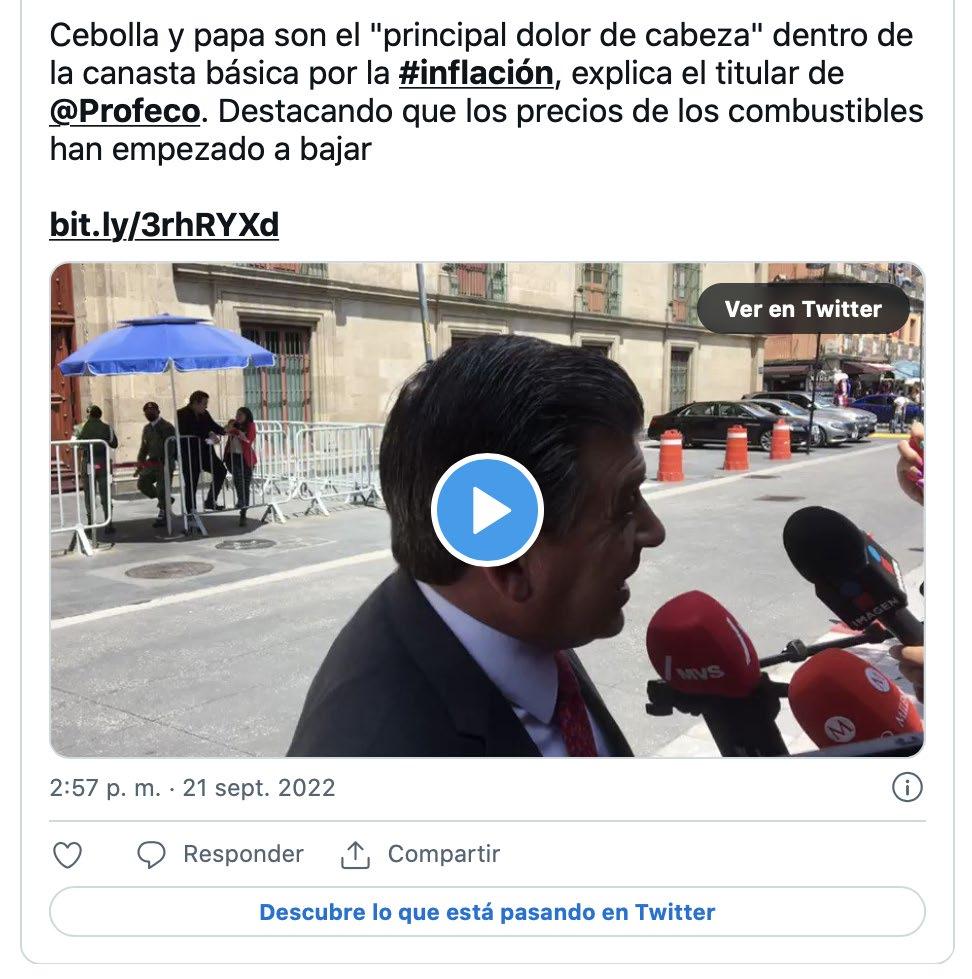Click the Ver en Twitter button
972x979 pixels.
(x=803, y=308)
